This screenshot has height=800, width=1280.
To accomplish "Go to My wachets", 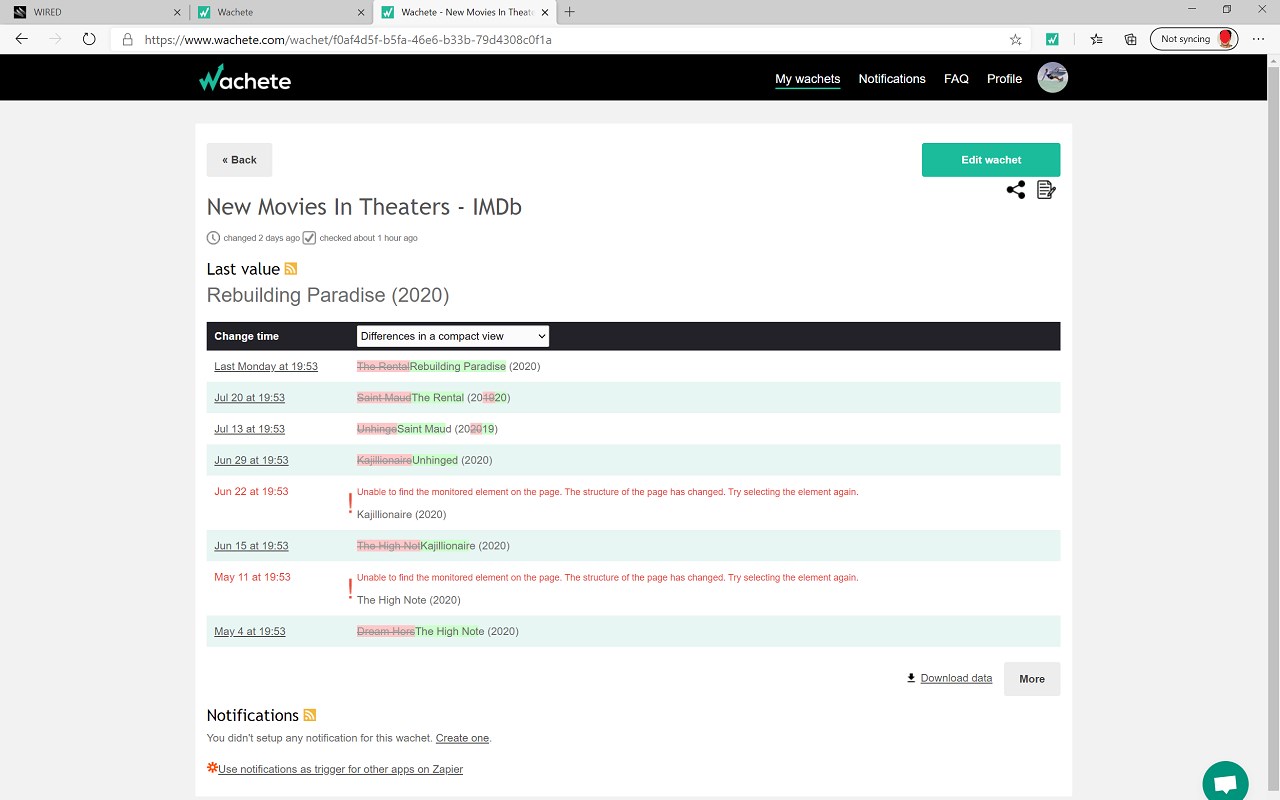I will [808, 79].
